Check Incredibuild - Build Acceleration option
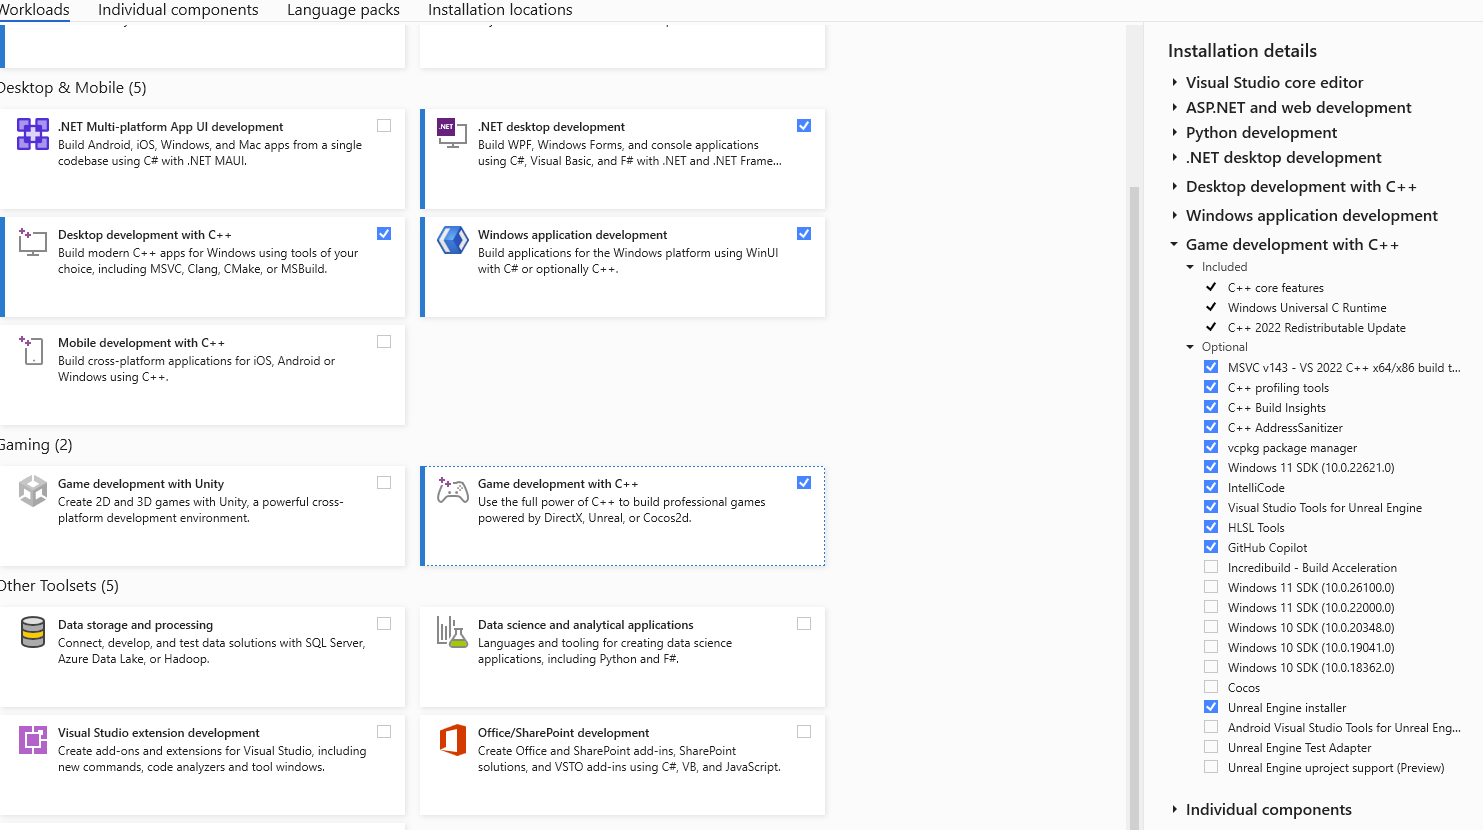 1211,567
